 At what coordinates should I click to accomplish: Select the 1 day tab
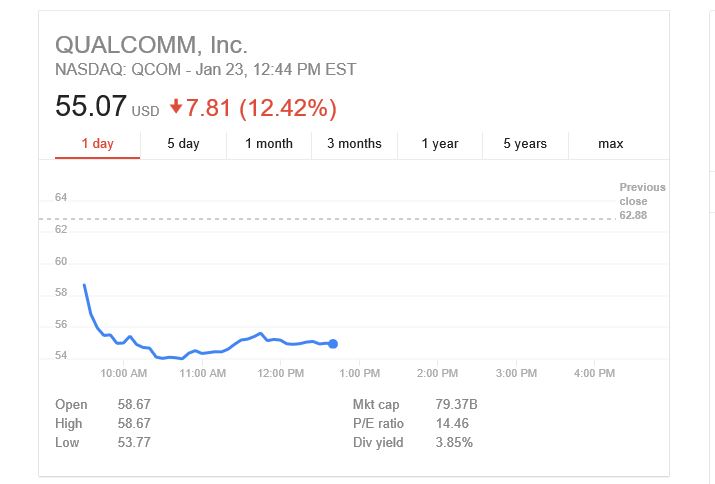pyautogui.click(x=97, y=144)
